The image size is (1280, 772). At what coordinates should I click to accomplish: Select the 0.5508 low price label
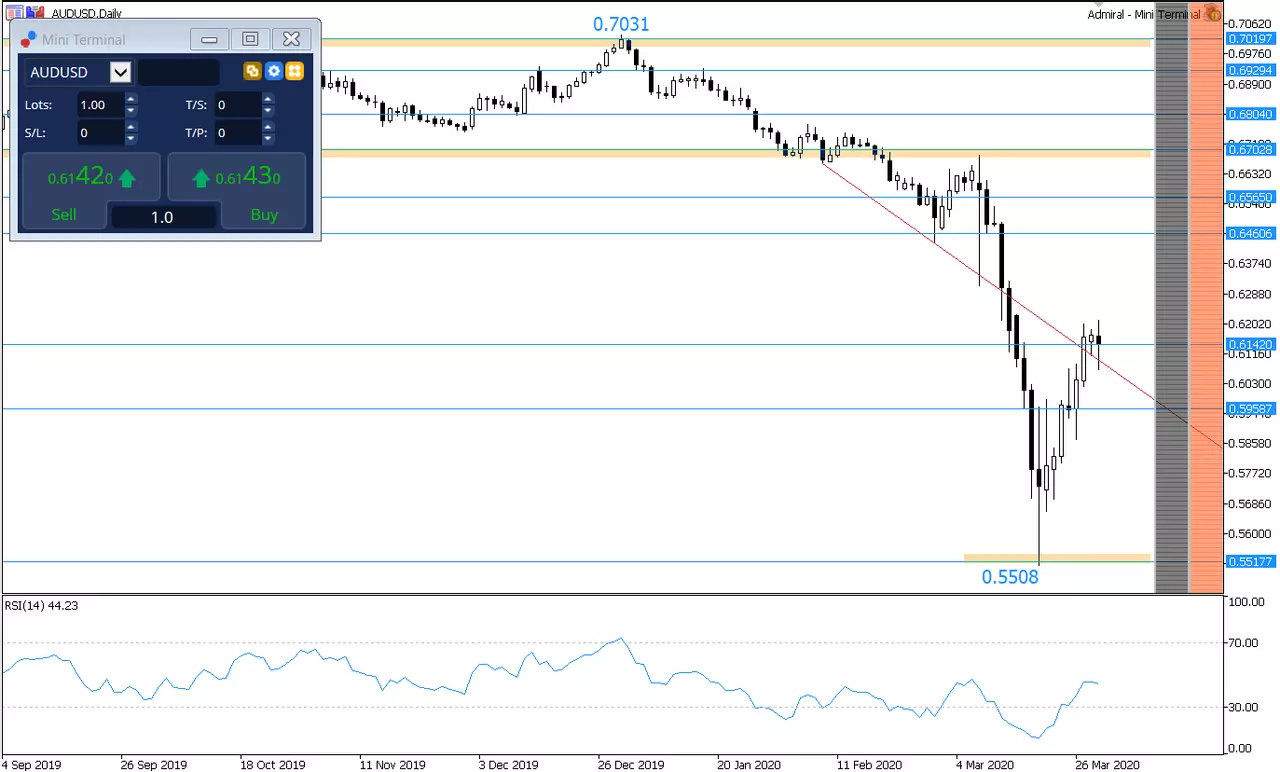tap(1010, 577)
